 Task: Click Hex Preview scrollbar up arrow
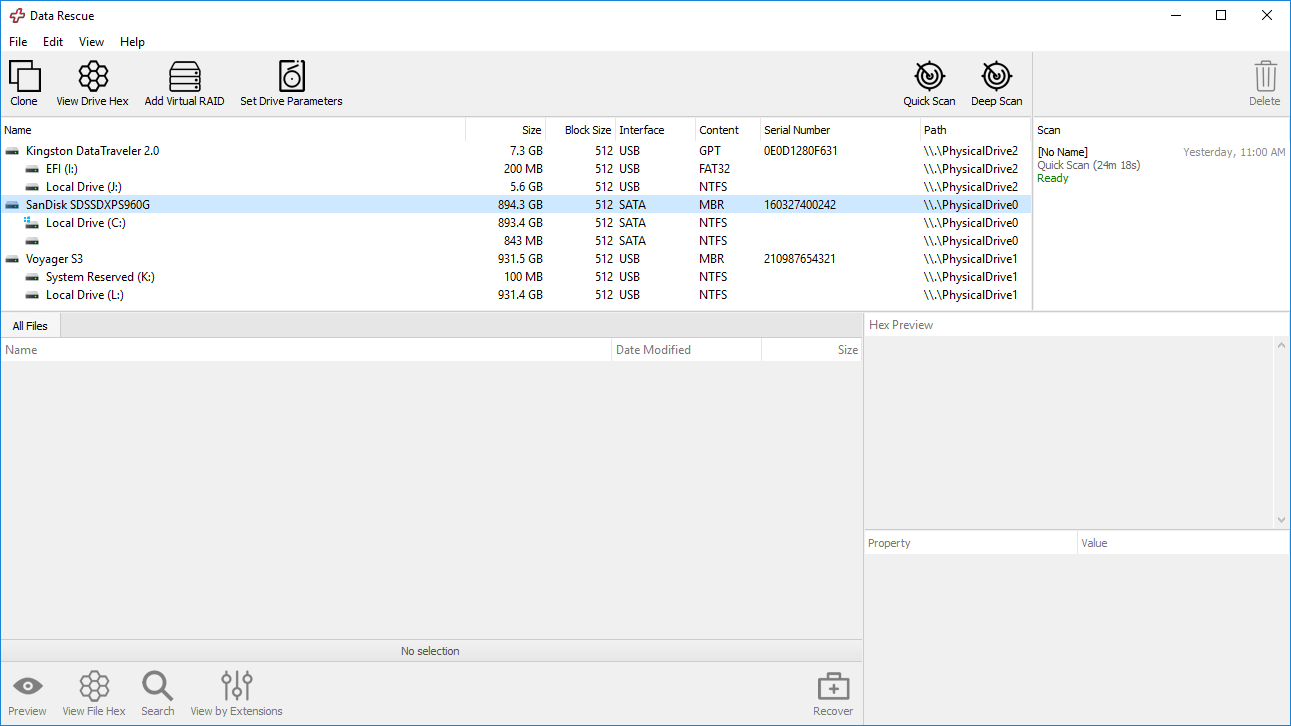[1282, 345]
